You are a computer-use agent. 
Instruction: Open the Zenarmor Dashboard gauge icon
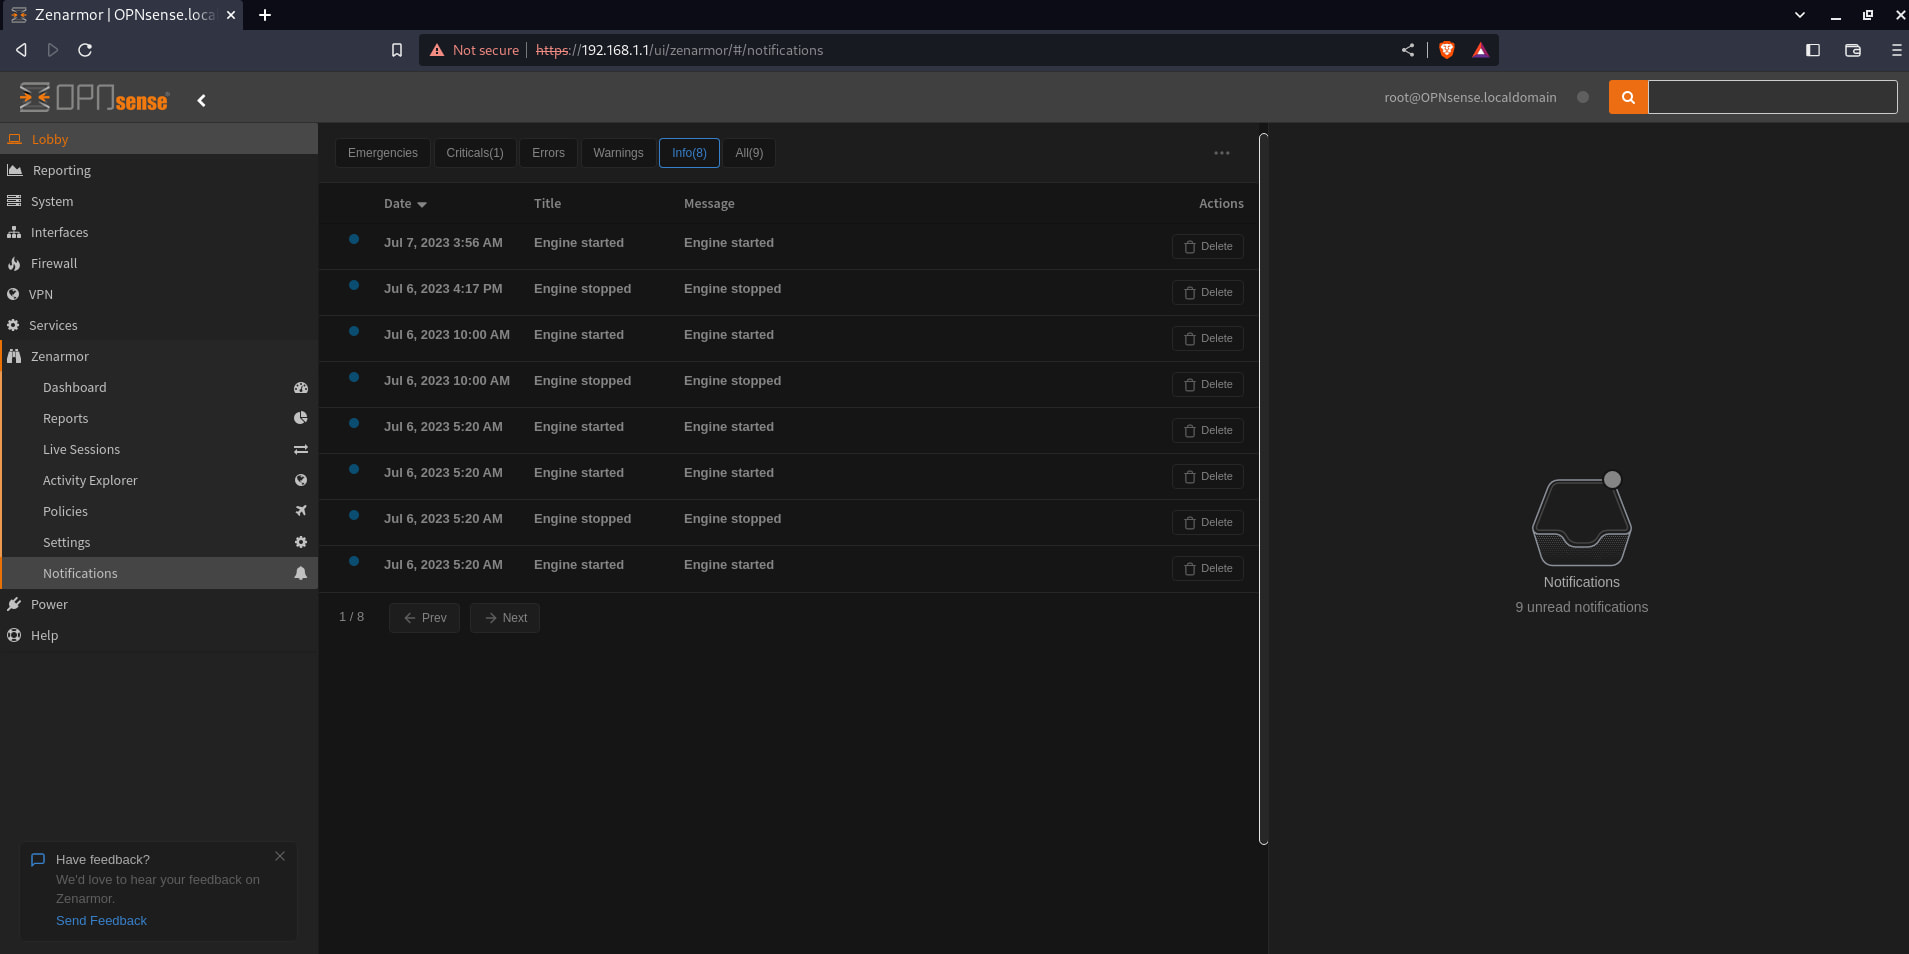(301, 387)
